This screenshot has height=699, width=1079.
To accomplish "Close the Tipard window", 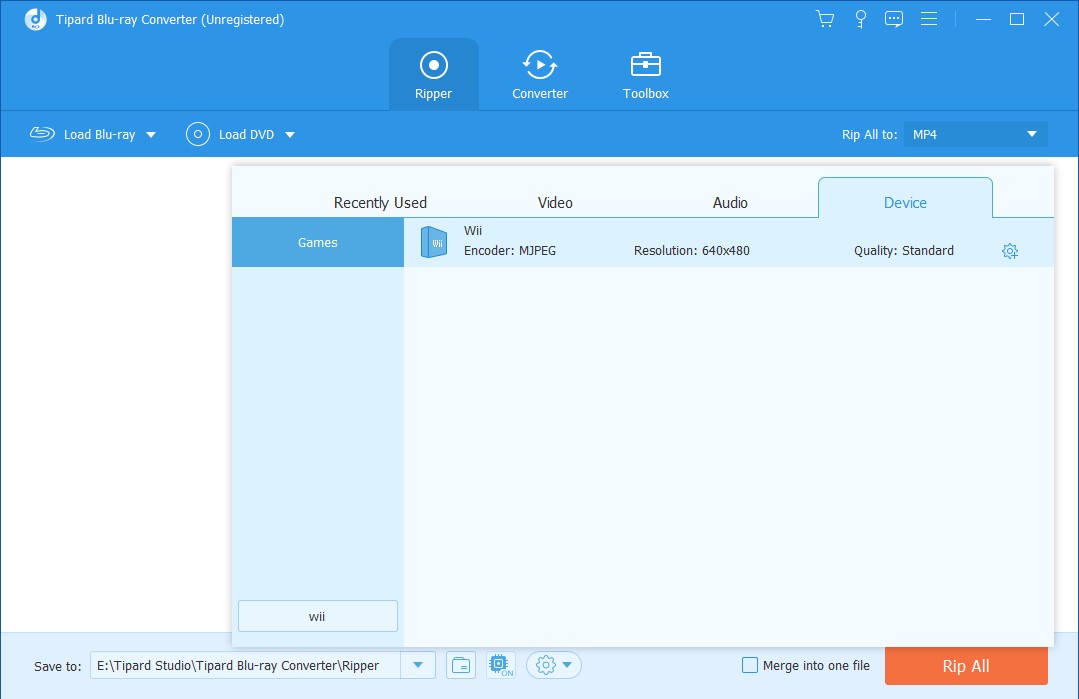I will click(1051, 19).
